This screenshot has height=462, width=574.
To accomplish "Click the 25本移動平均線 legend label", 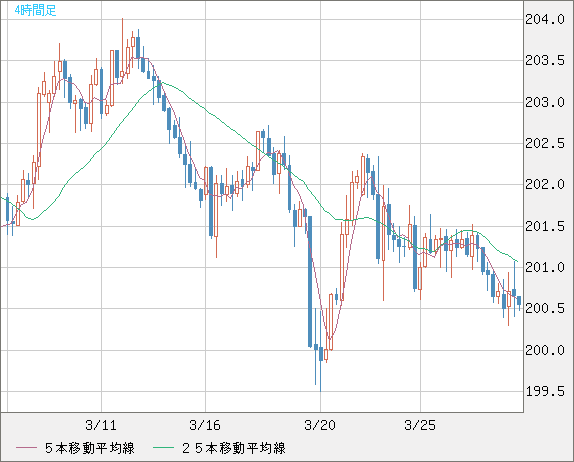I will (234, 448).
